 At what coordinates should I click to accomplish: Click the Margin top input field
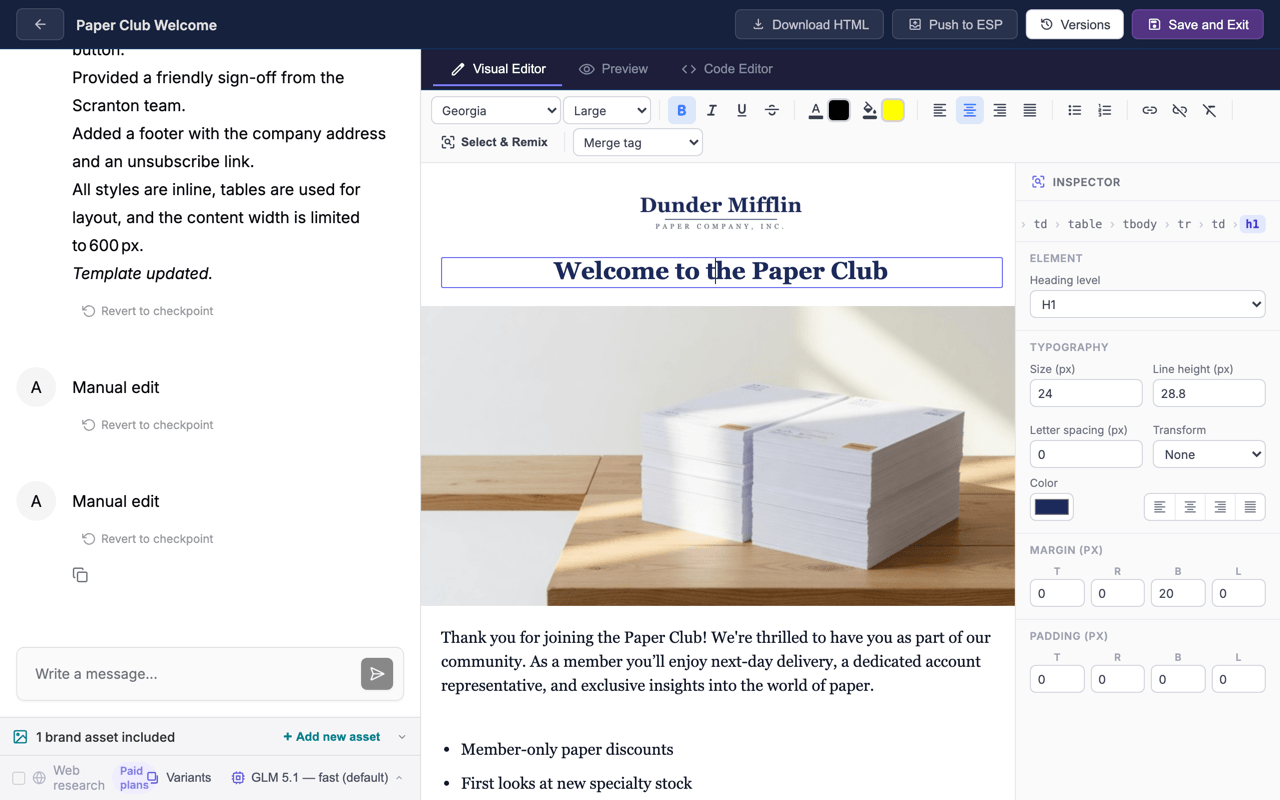[1057, 593]
